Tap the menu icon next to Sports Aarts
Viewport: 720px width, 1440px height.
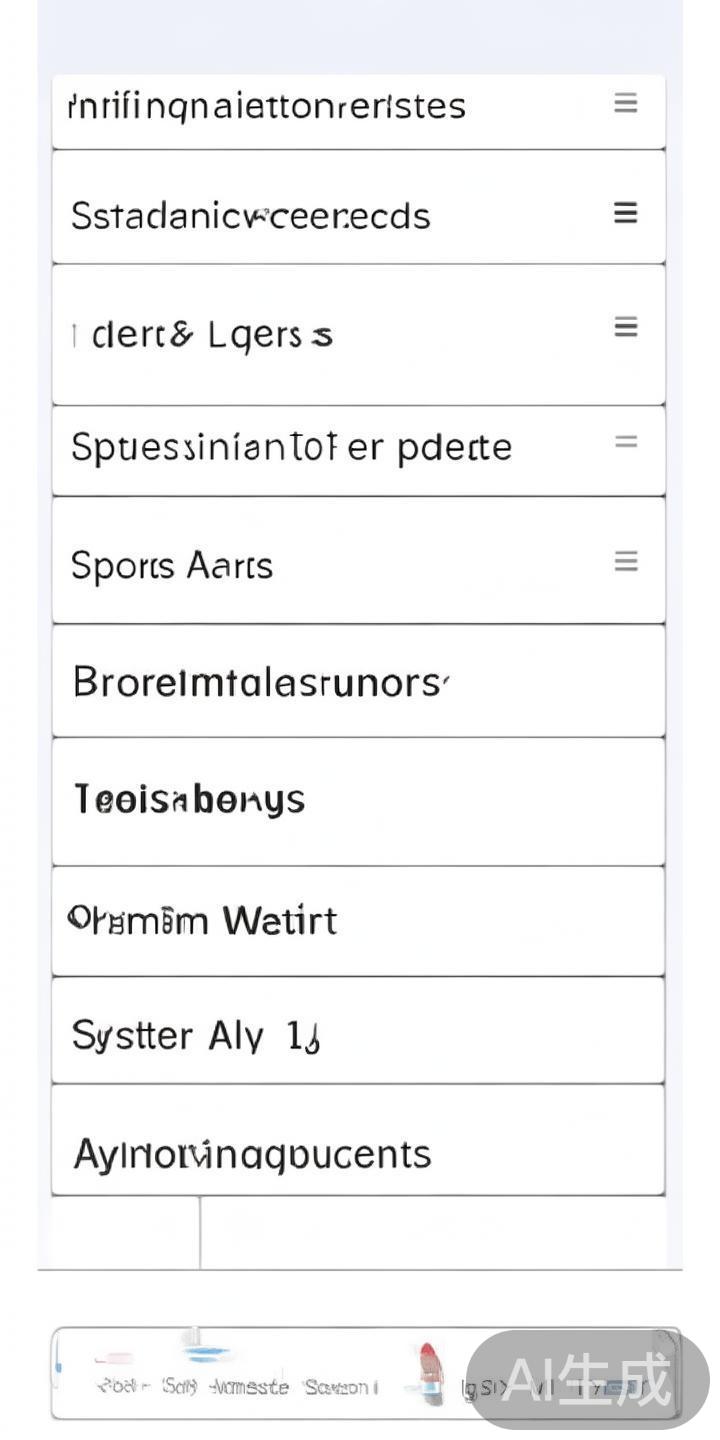pyautogui.click(x=626, y=562)
